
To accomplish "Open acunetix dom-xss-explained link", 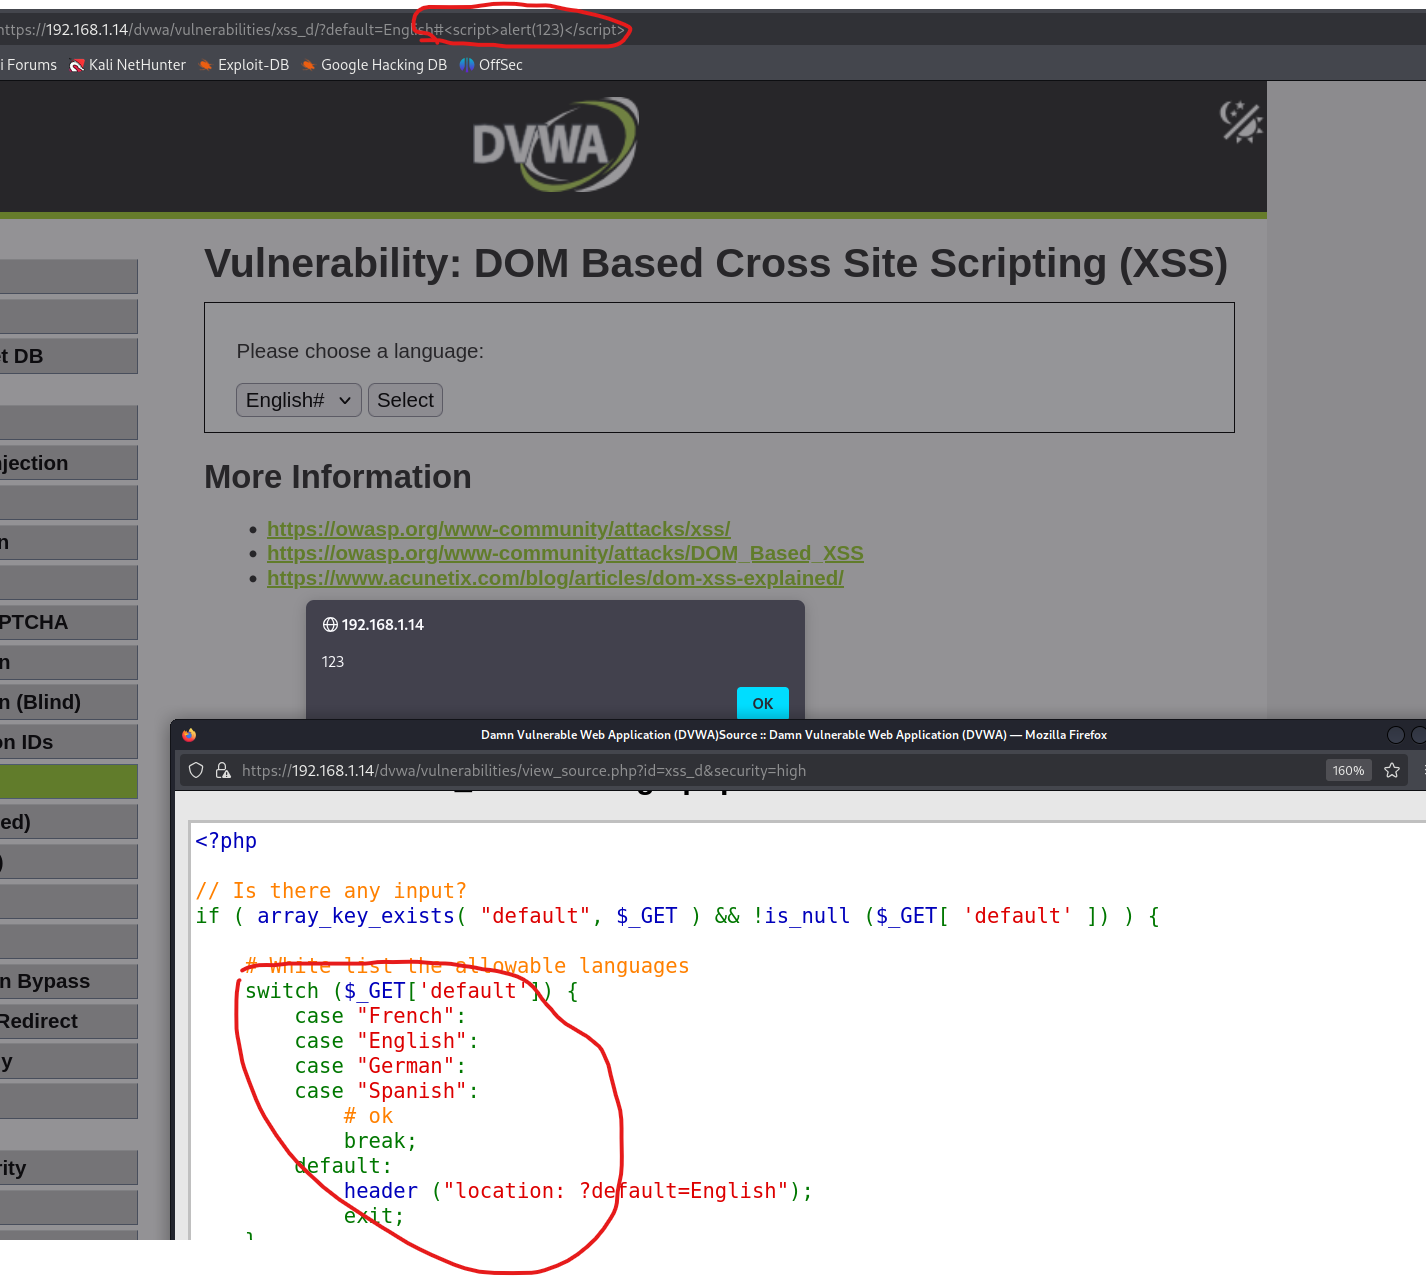I will pyautogui.click(x=555, y=578).
